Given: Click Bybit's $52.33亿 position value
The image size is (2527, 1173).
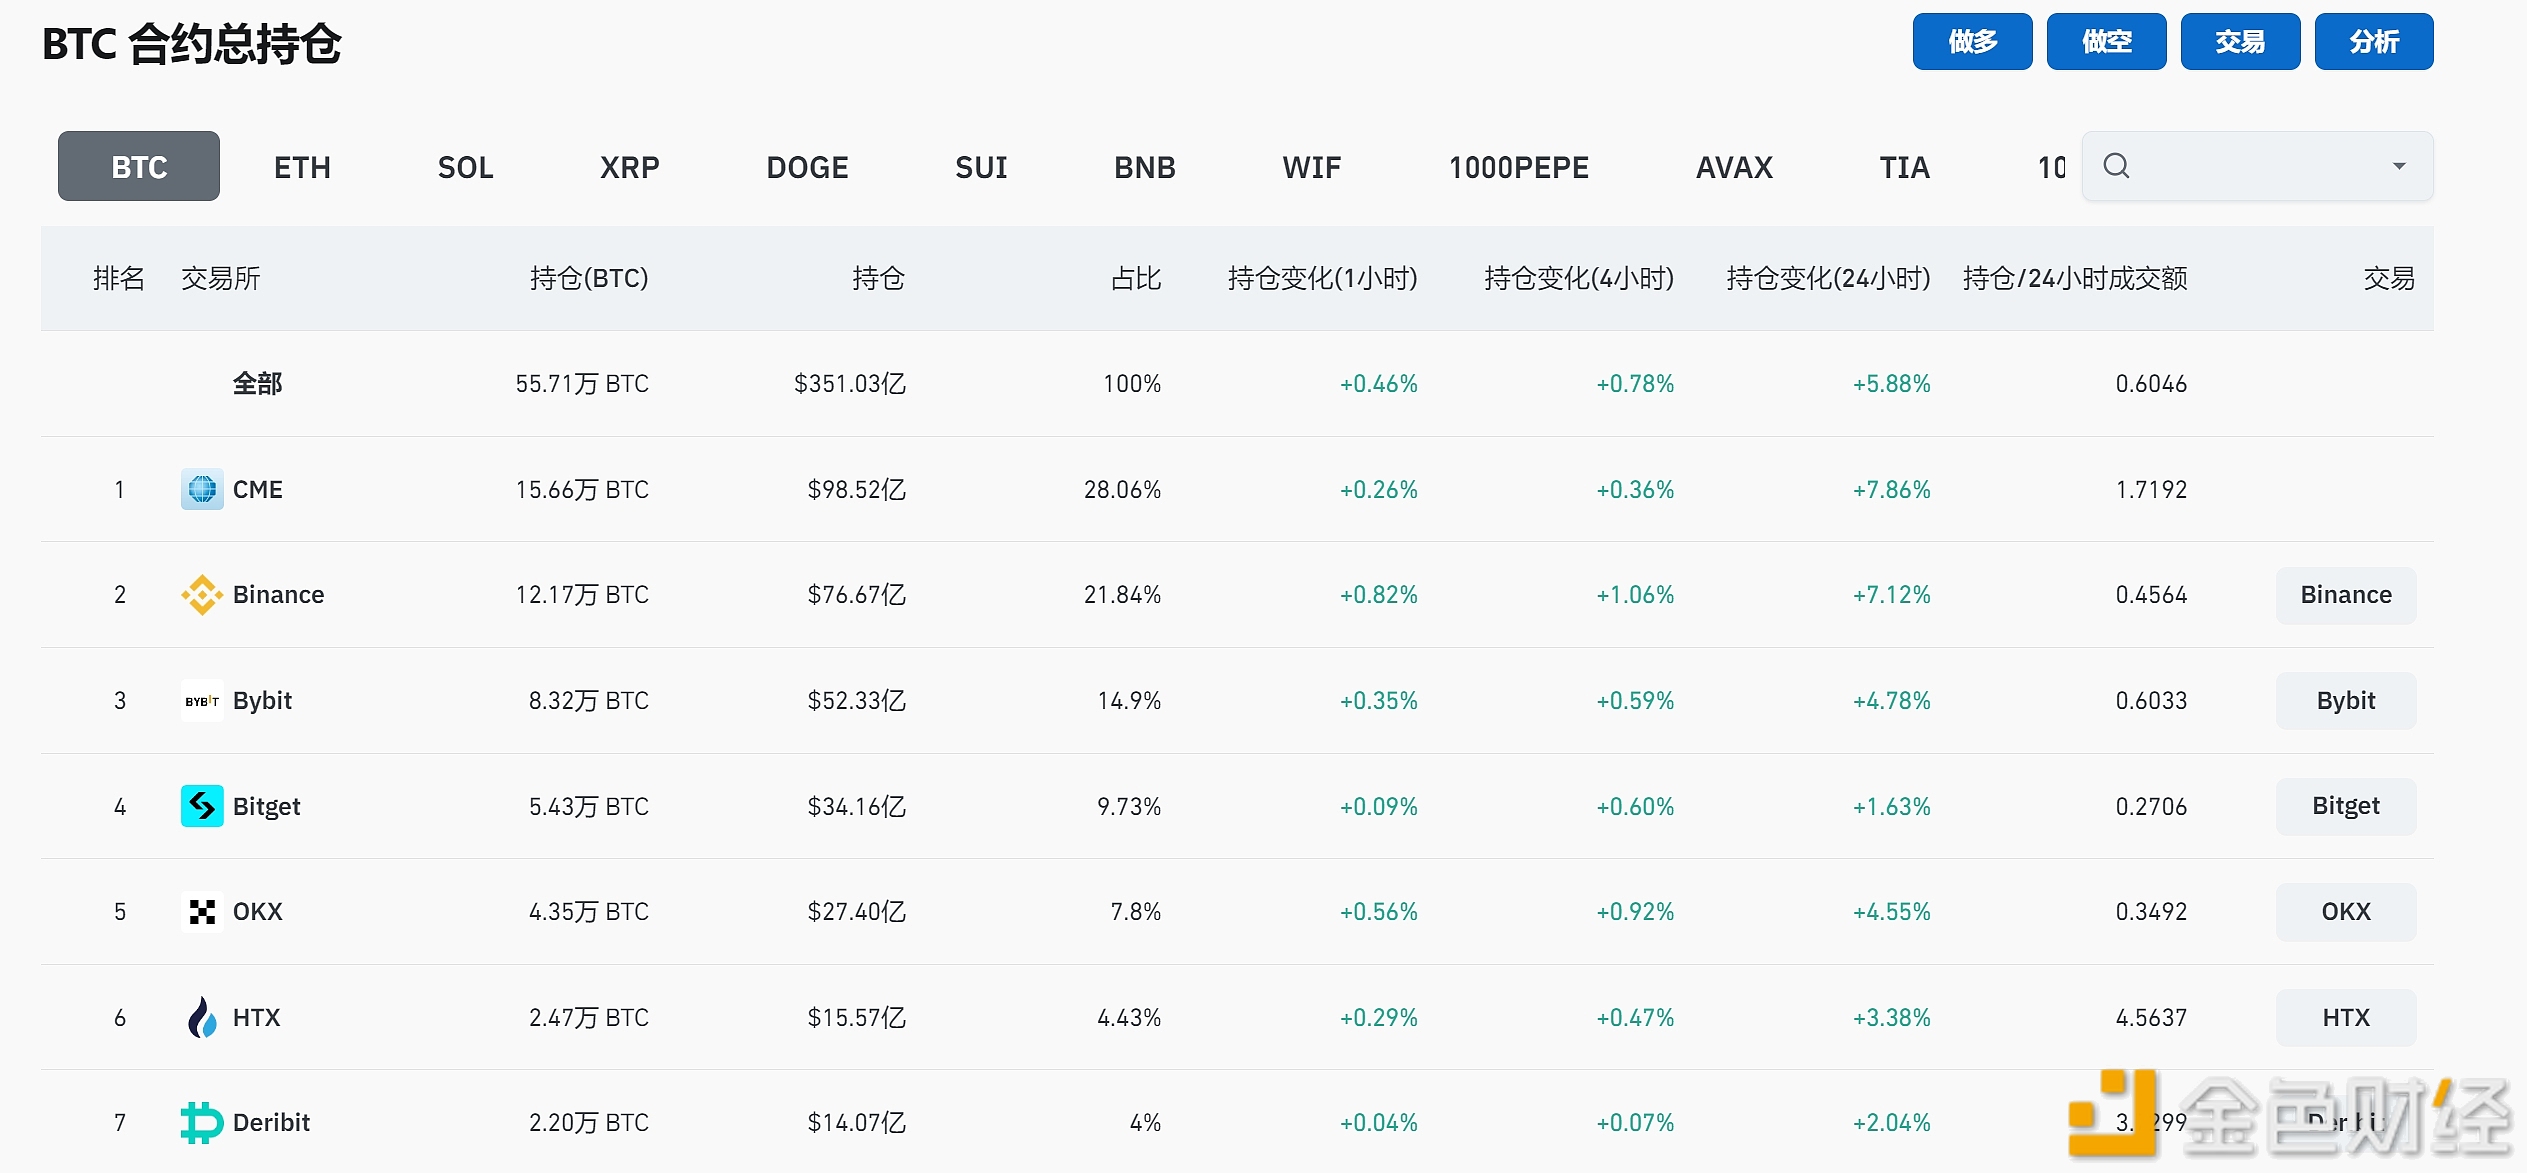Looking at the screenshot, I should tap(857, 701).
